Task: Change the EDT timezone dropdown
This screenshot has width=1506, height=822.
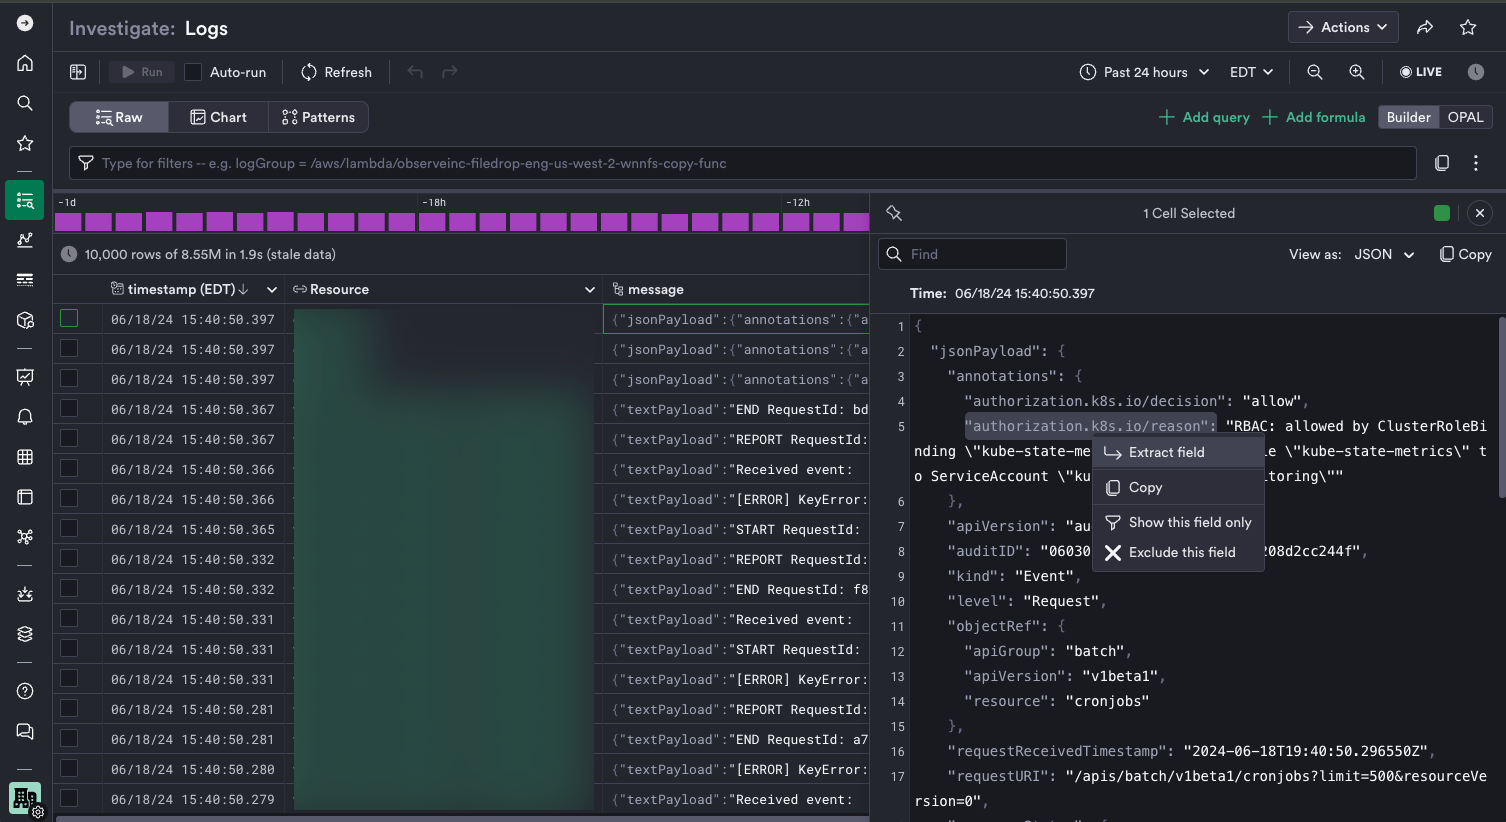Action: pyautogui.click(x=1251, y=72)
